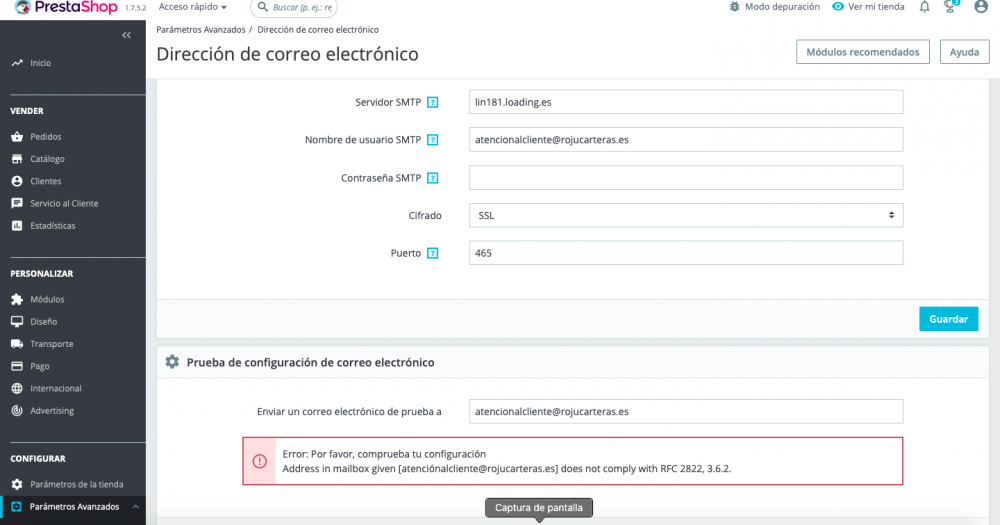Click the notifications bell icon

[924, 7]
